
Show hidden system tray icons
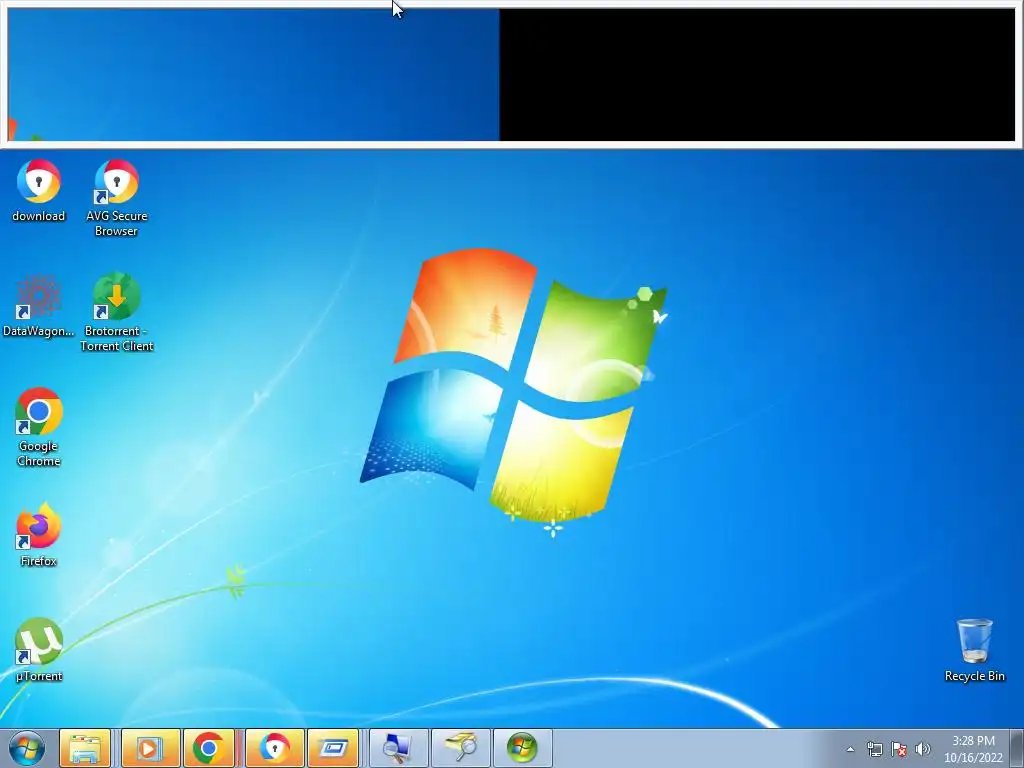[850, 749]
